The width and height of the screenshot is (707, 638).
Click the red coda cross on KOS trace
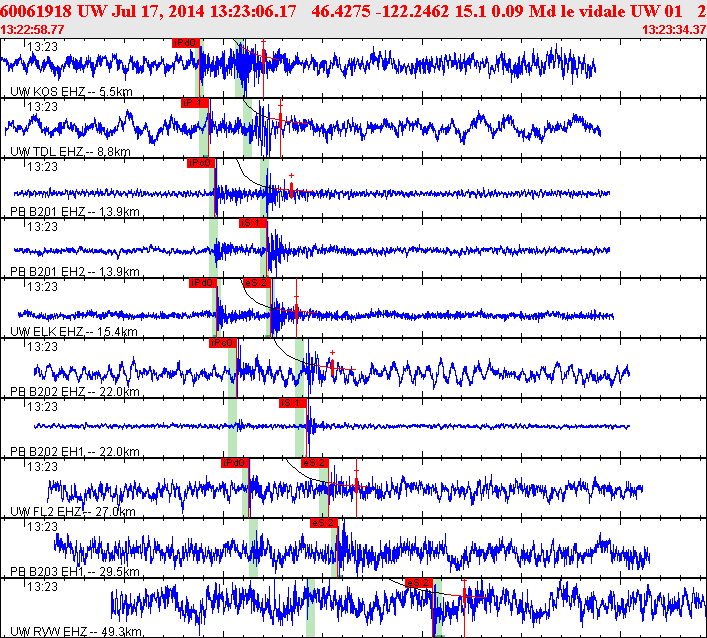click(x=263, y=41)
